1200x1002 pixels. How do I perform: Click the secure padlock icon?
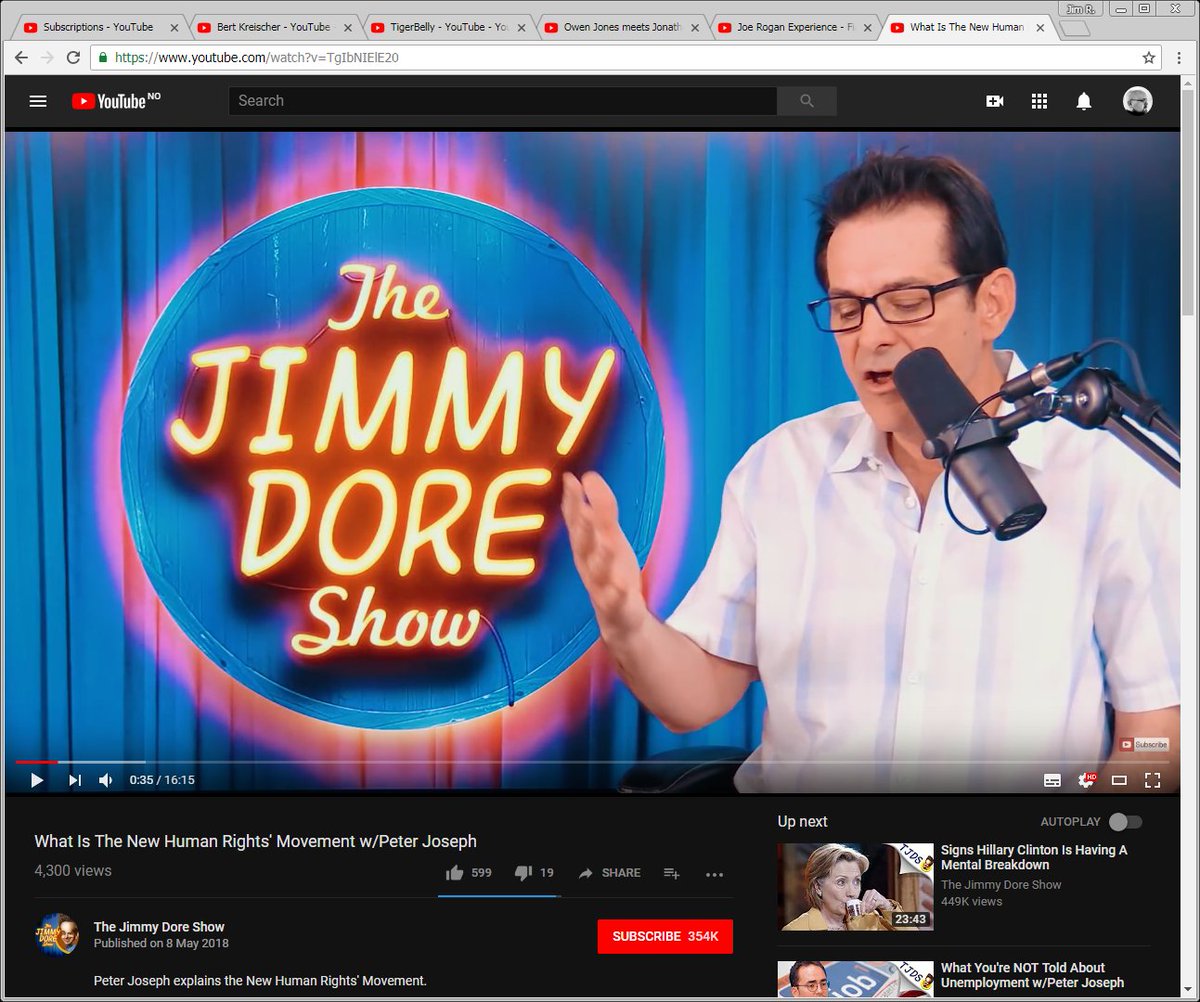[103, 58]
